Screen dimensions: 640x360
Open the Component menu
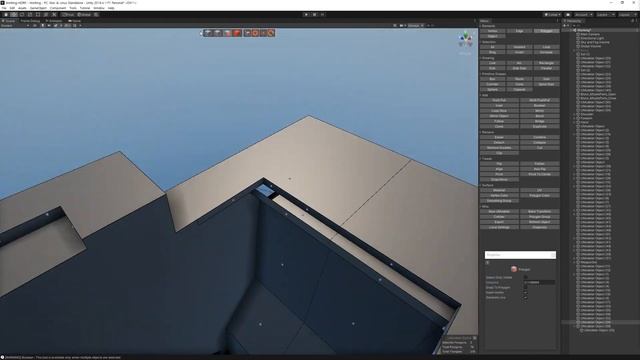(x=58, y=8)
